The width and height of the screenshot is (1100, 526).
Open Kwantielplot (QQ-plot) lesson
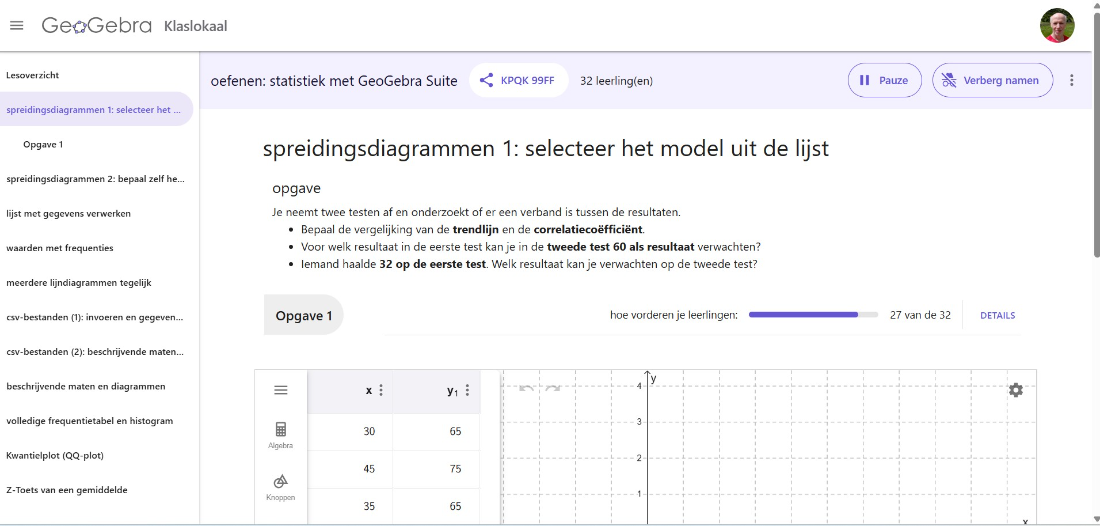pyautogui.click(x=55, y=455)
